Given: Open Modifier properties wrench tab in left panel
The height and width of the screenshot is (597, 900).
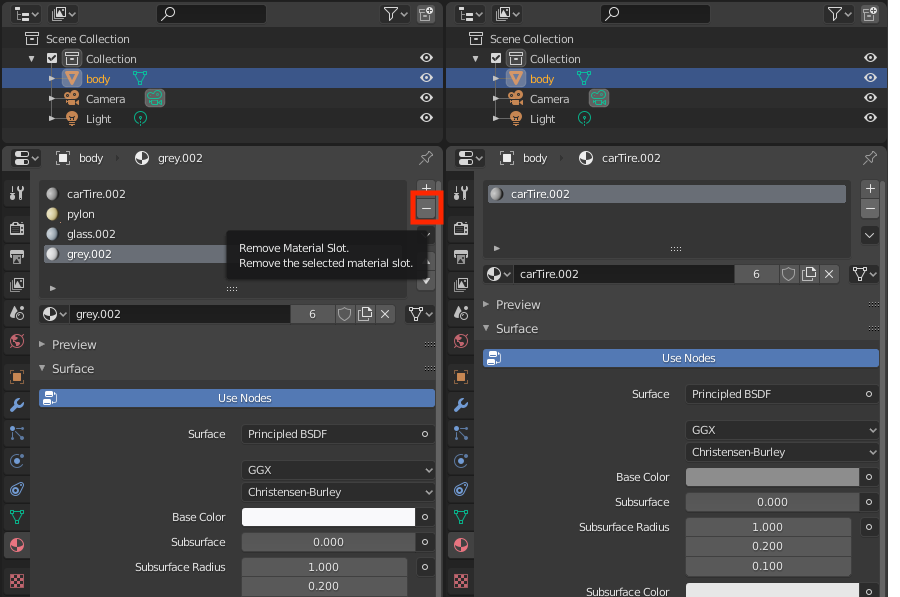Looking at the screenshot, I should point(16,405).
